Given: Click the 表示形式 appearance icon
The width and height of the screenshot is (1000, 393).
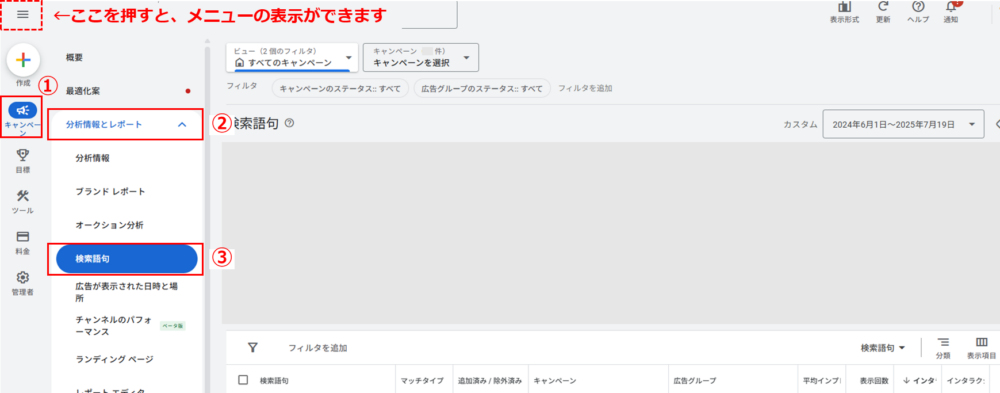Looking at the screenshot, I should [844, 7].
